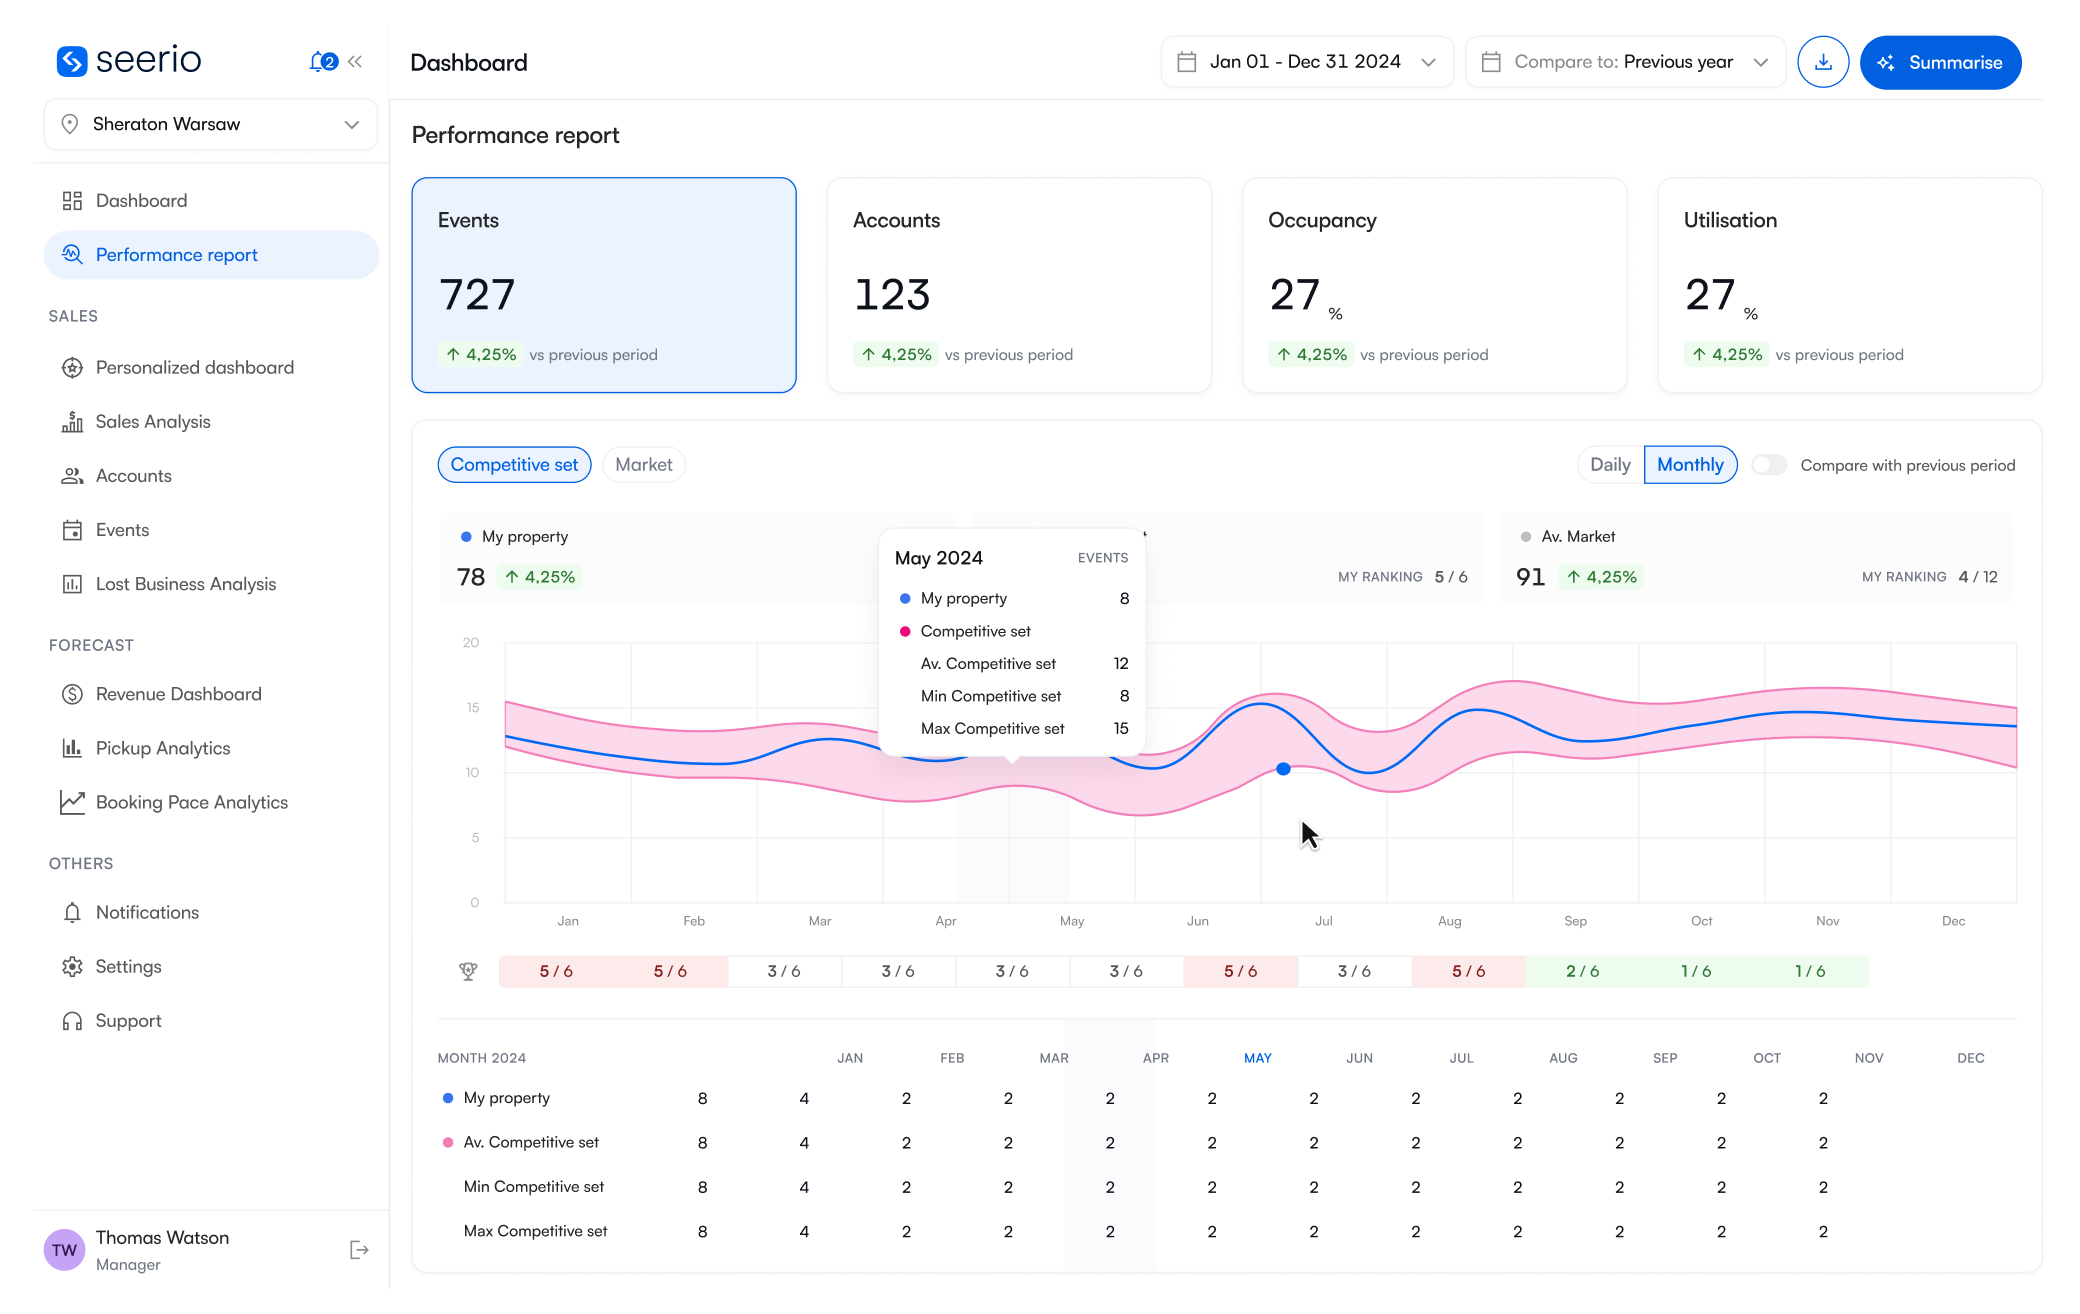This screenshot has height=1314, width=2080.
Task: Open the Lost Business Analysis icon
Action: 71,583
